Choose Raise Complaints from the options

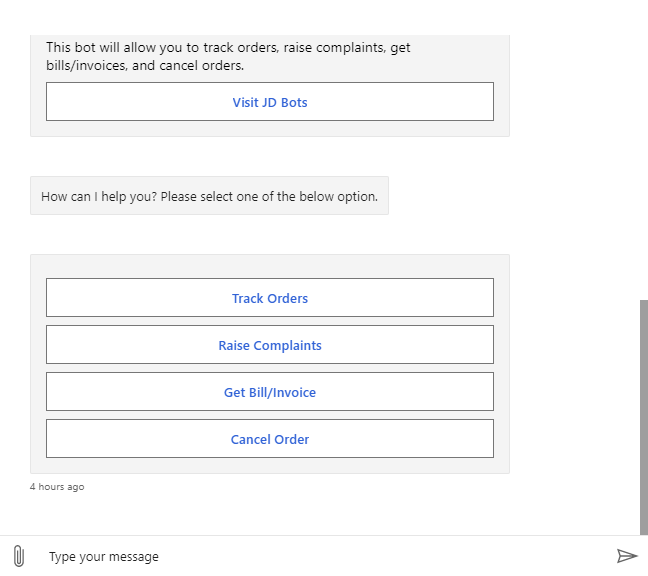(270, 345)
